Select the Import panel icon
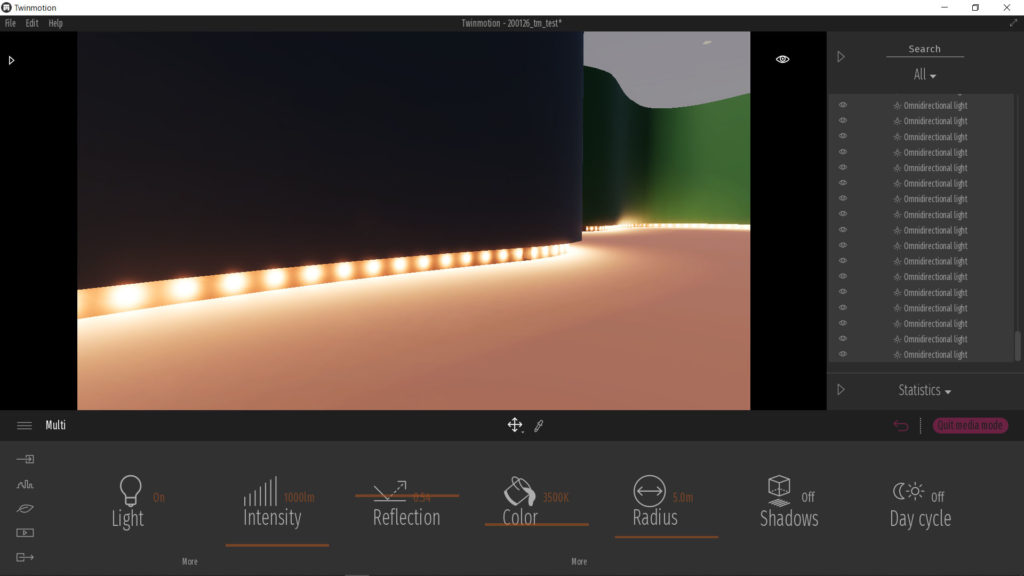The height and width of the screenshot is (576, 1024). 24,458
